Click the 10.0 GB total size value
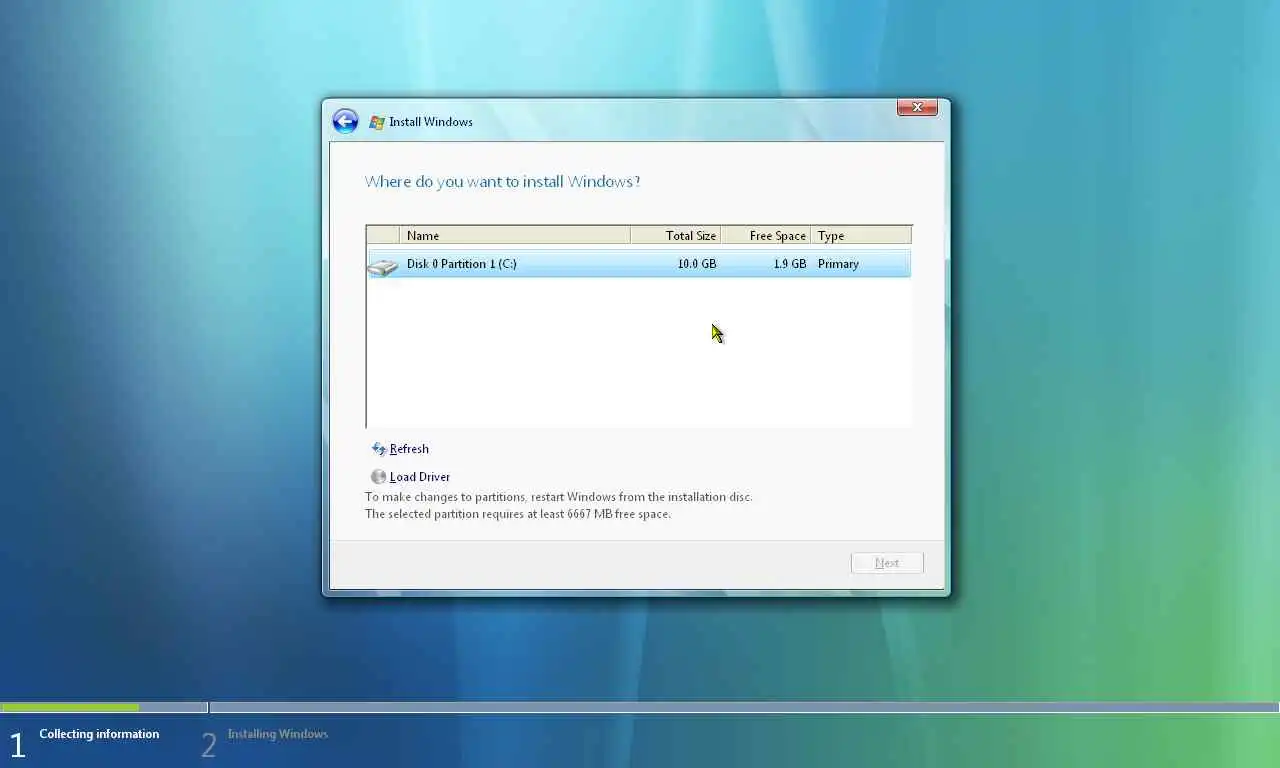 coord(696,264)
